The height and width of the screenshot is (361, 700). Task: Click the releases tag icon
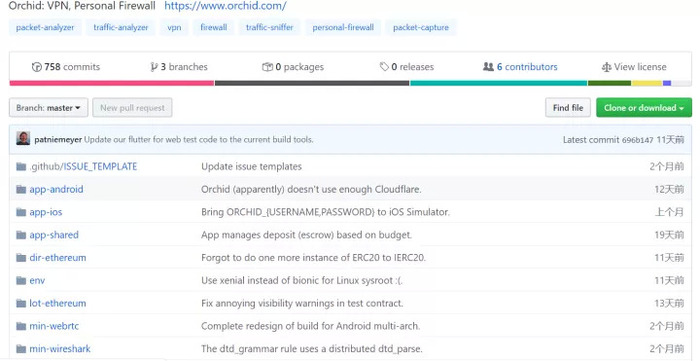[384, 67]
